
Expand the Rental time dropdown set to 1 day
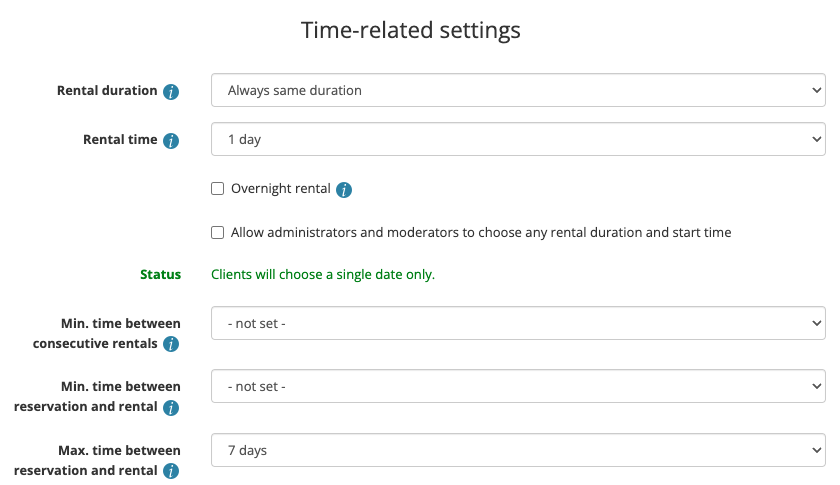coord(517,139)
